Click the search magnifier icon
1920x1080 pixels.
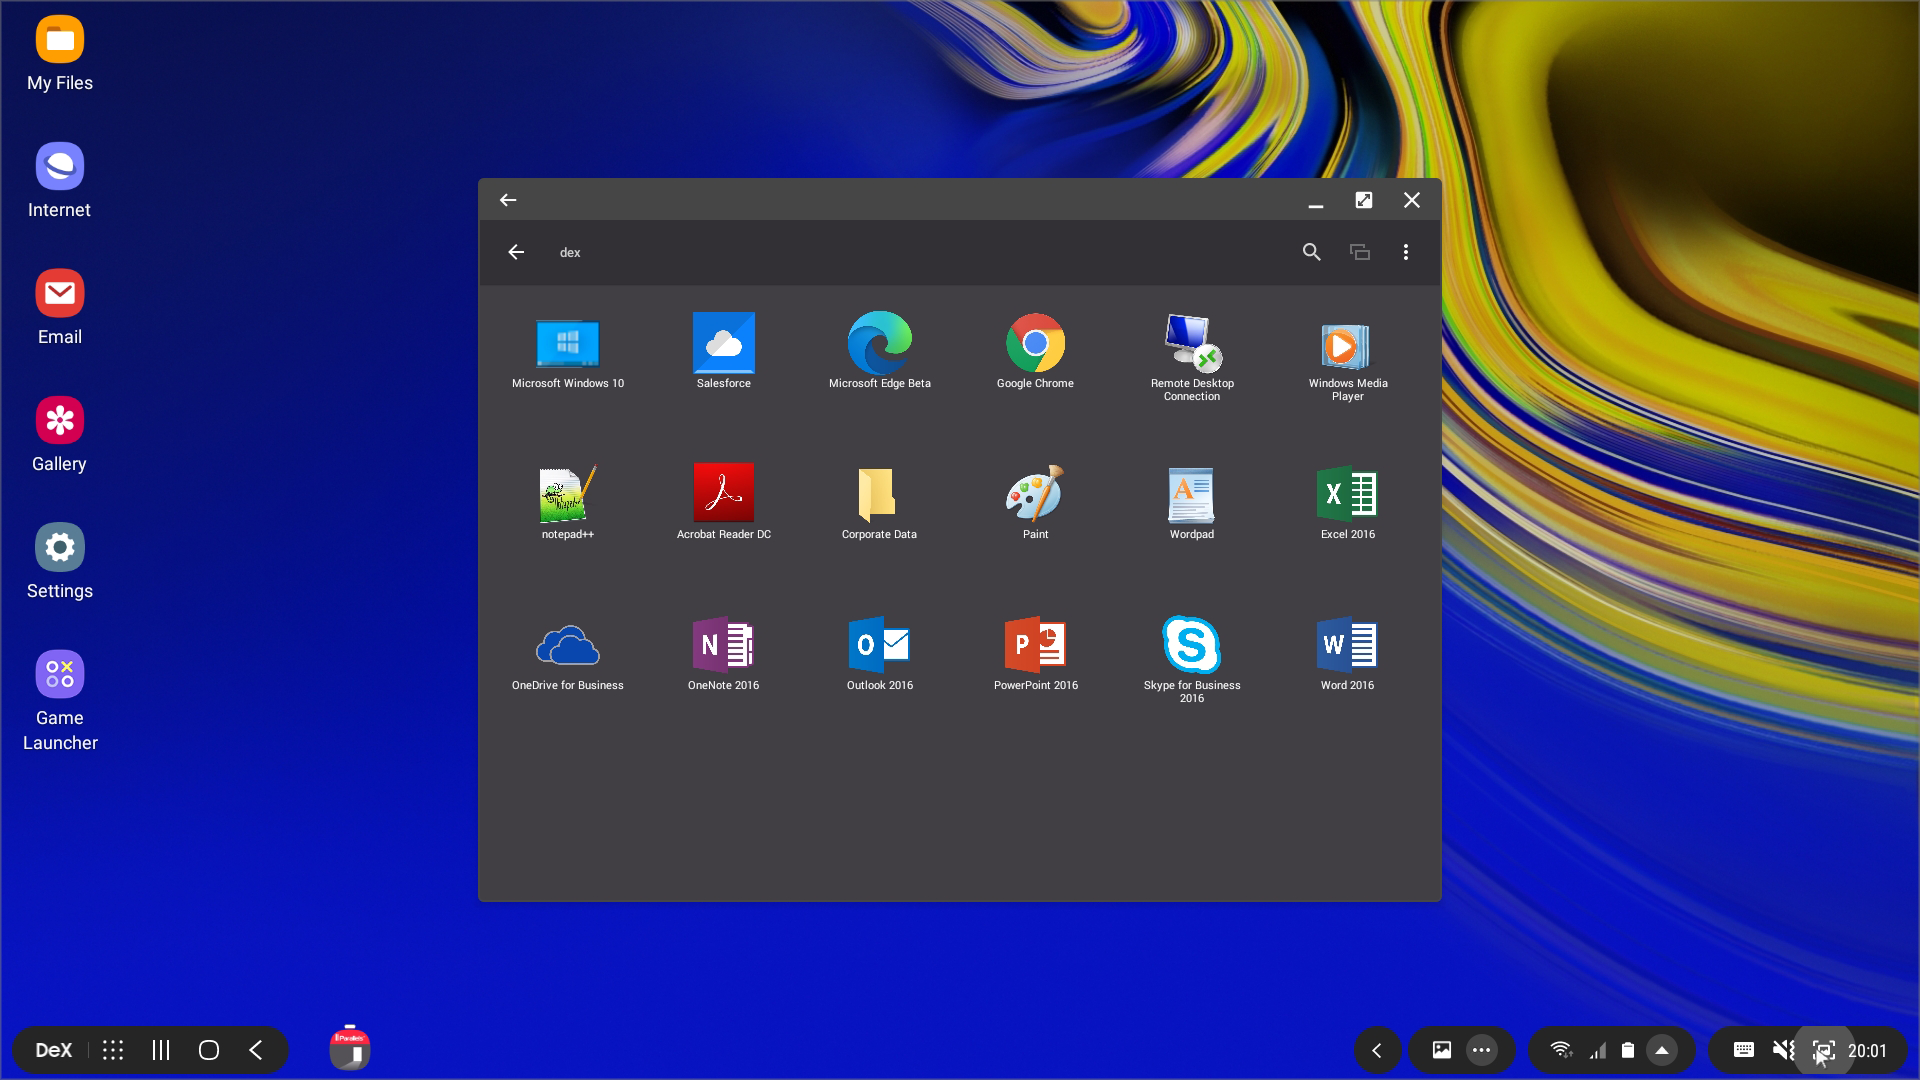(x=1311, y=252)
